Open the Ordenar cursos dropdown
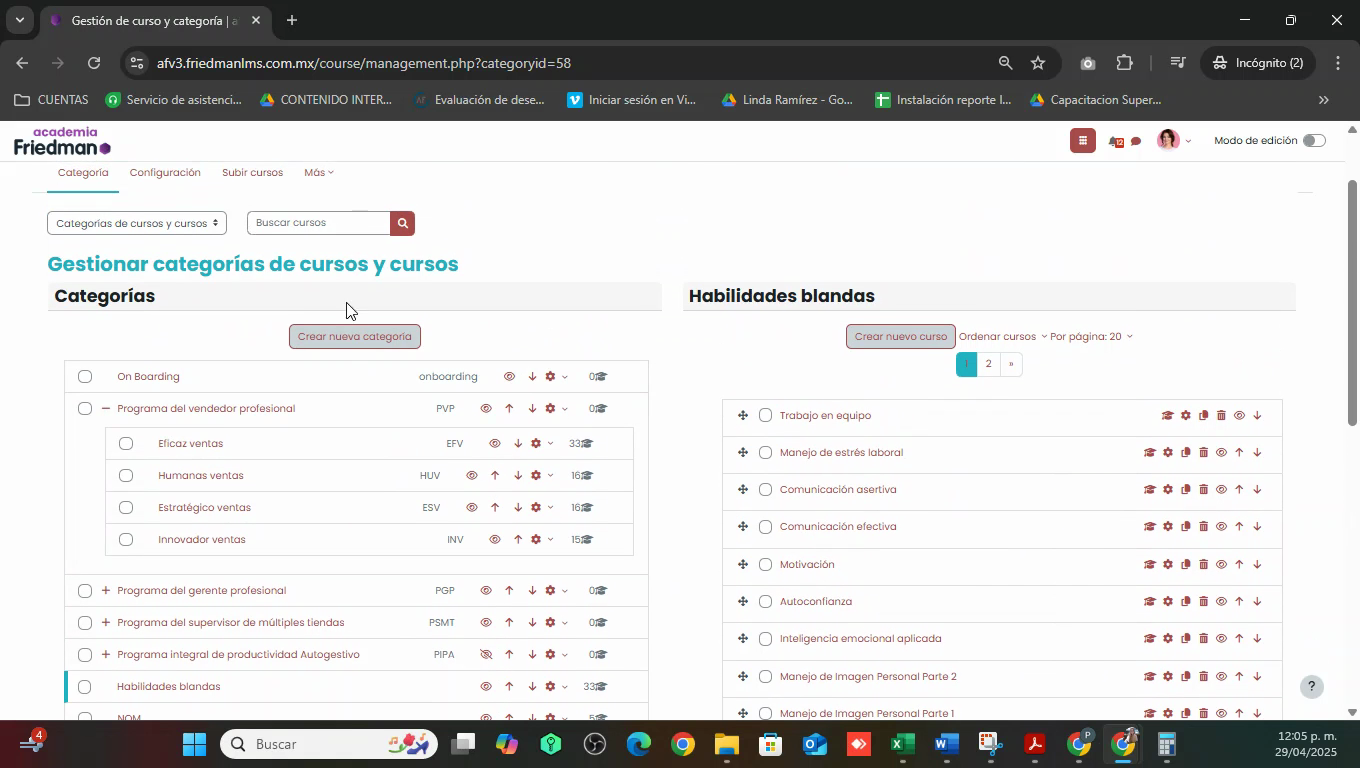The width and height of the screenshot is (1360, 768). pyautogui.click(x=1002, y=337)
